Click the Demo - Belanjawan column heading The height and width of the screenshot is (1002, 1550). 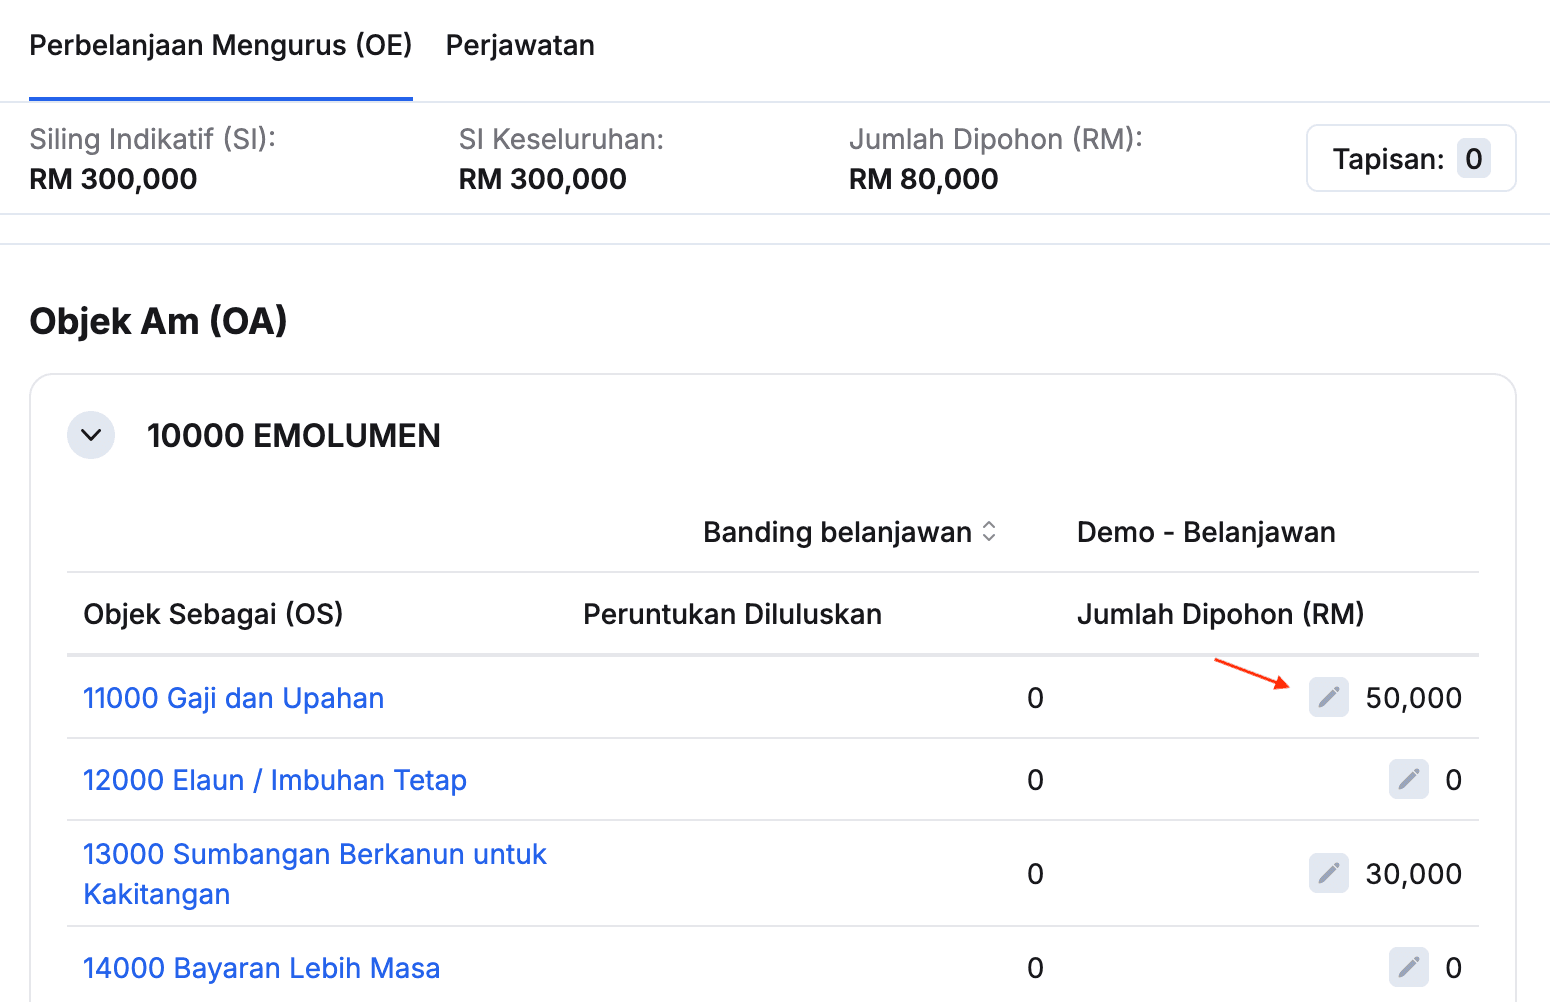click(x=1205, y=532)
